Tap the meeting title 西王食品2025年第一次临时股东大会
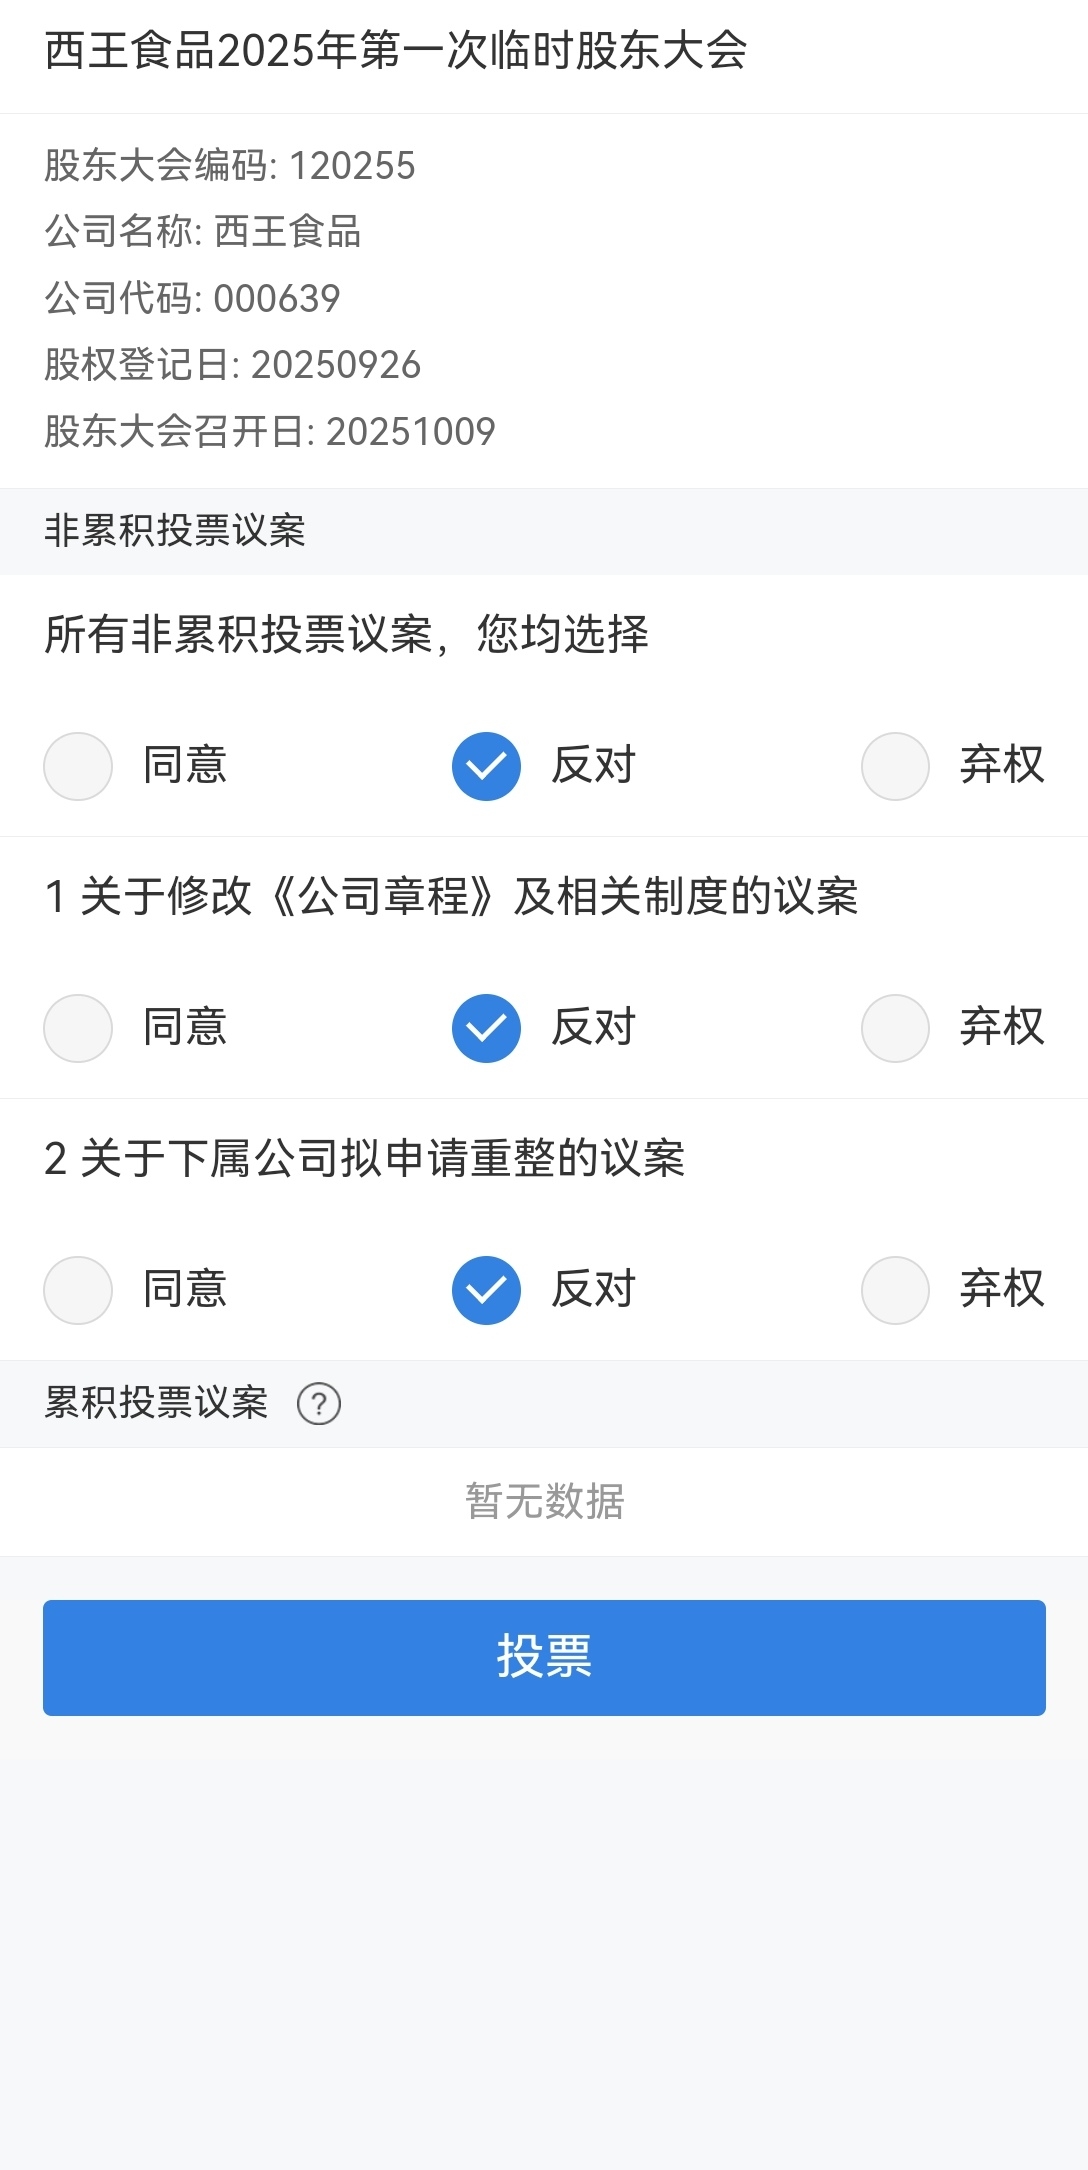1088x2170 pixels. tap(396, 51)
